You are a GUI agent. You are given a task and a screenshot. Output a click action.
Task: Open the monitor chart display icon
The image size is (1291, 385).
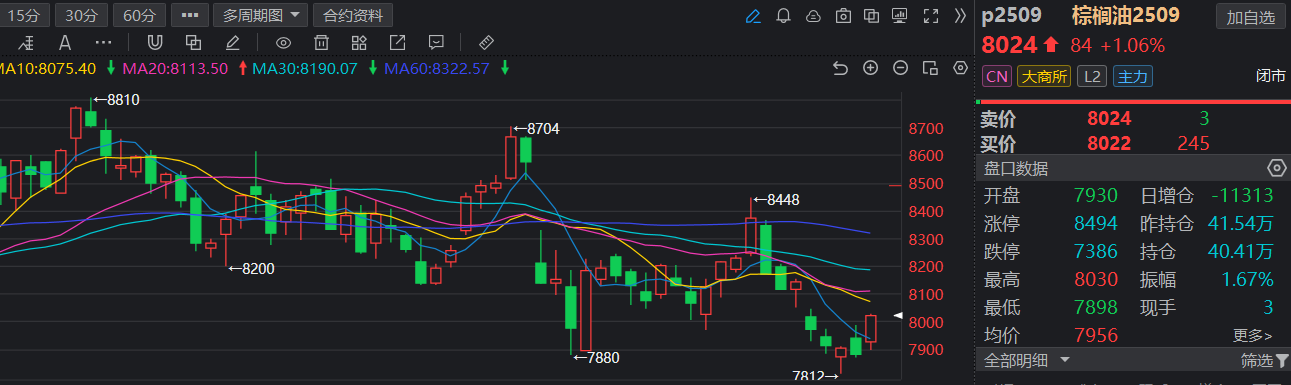pos(901,16)
